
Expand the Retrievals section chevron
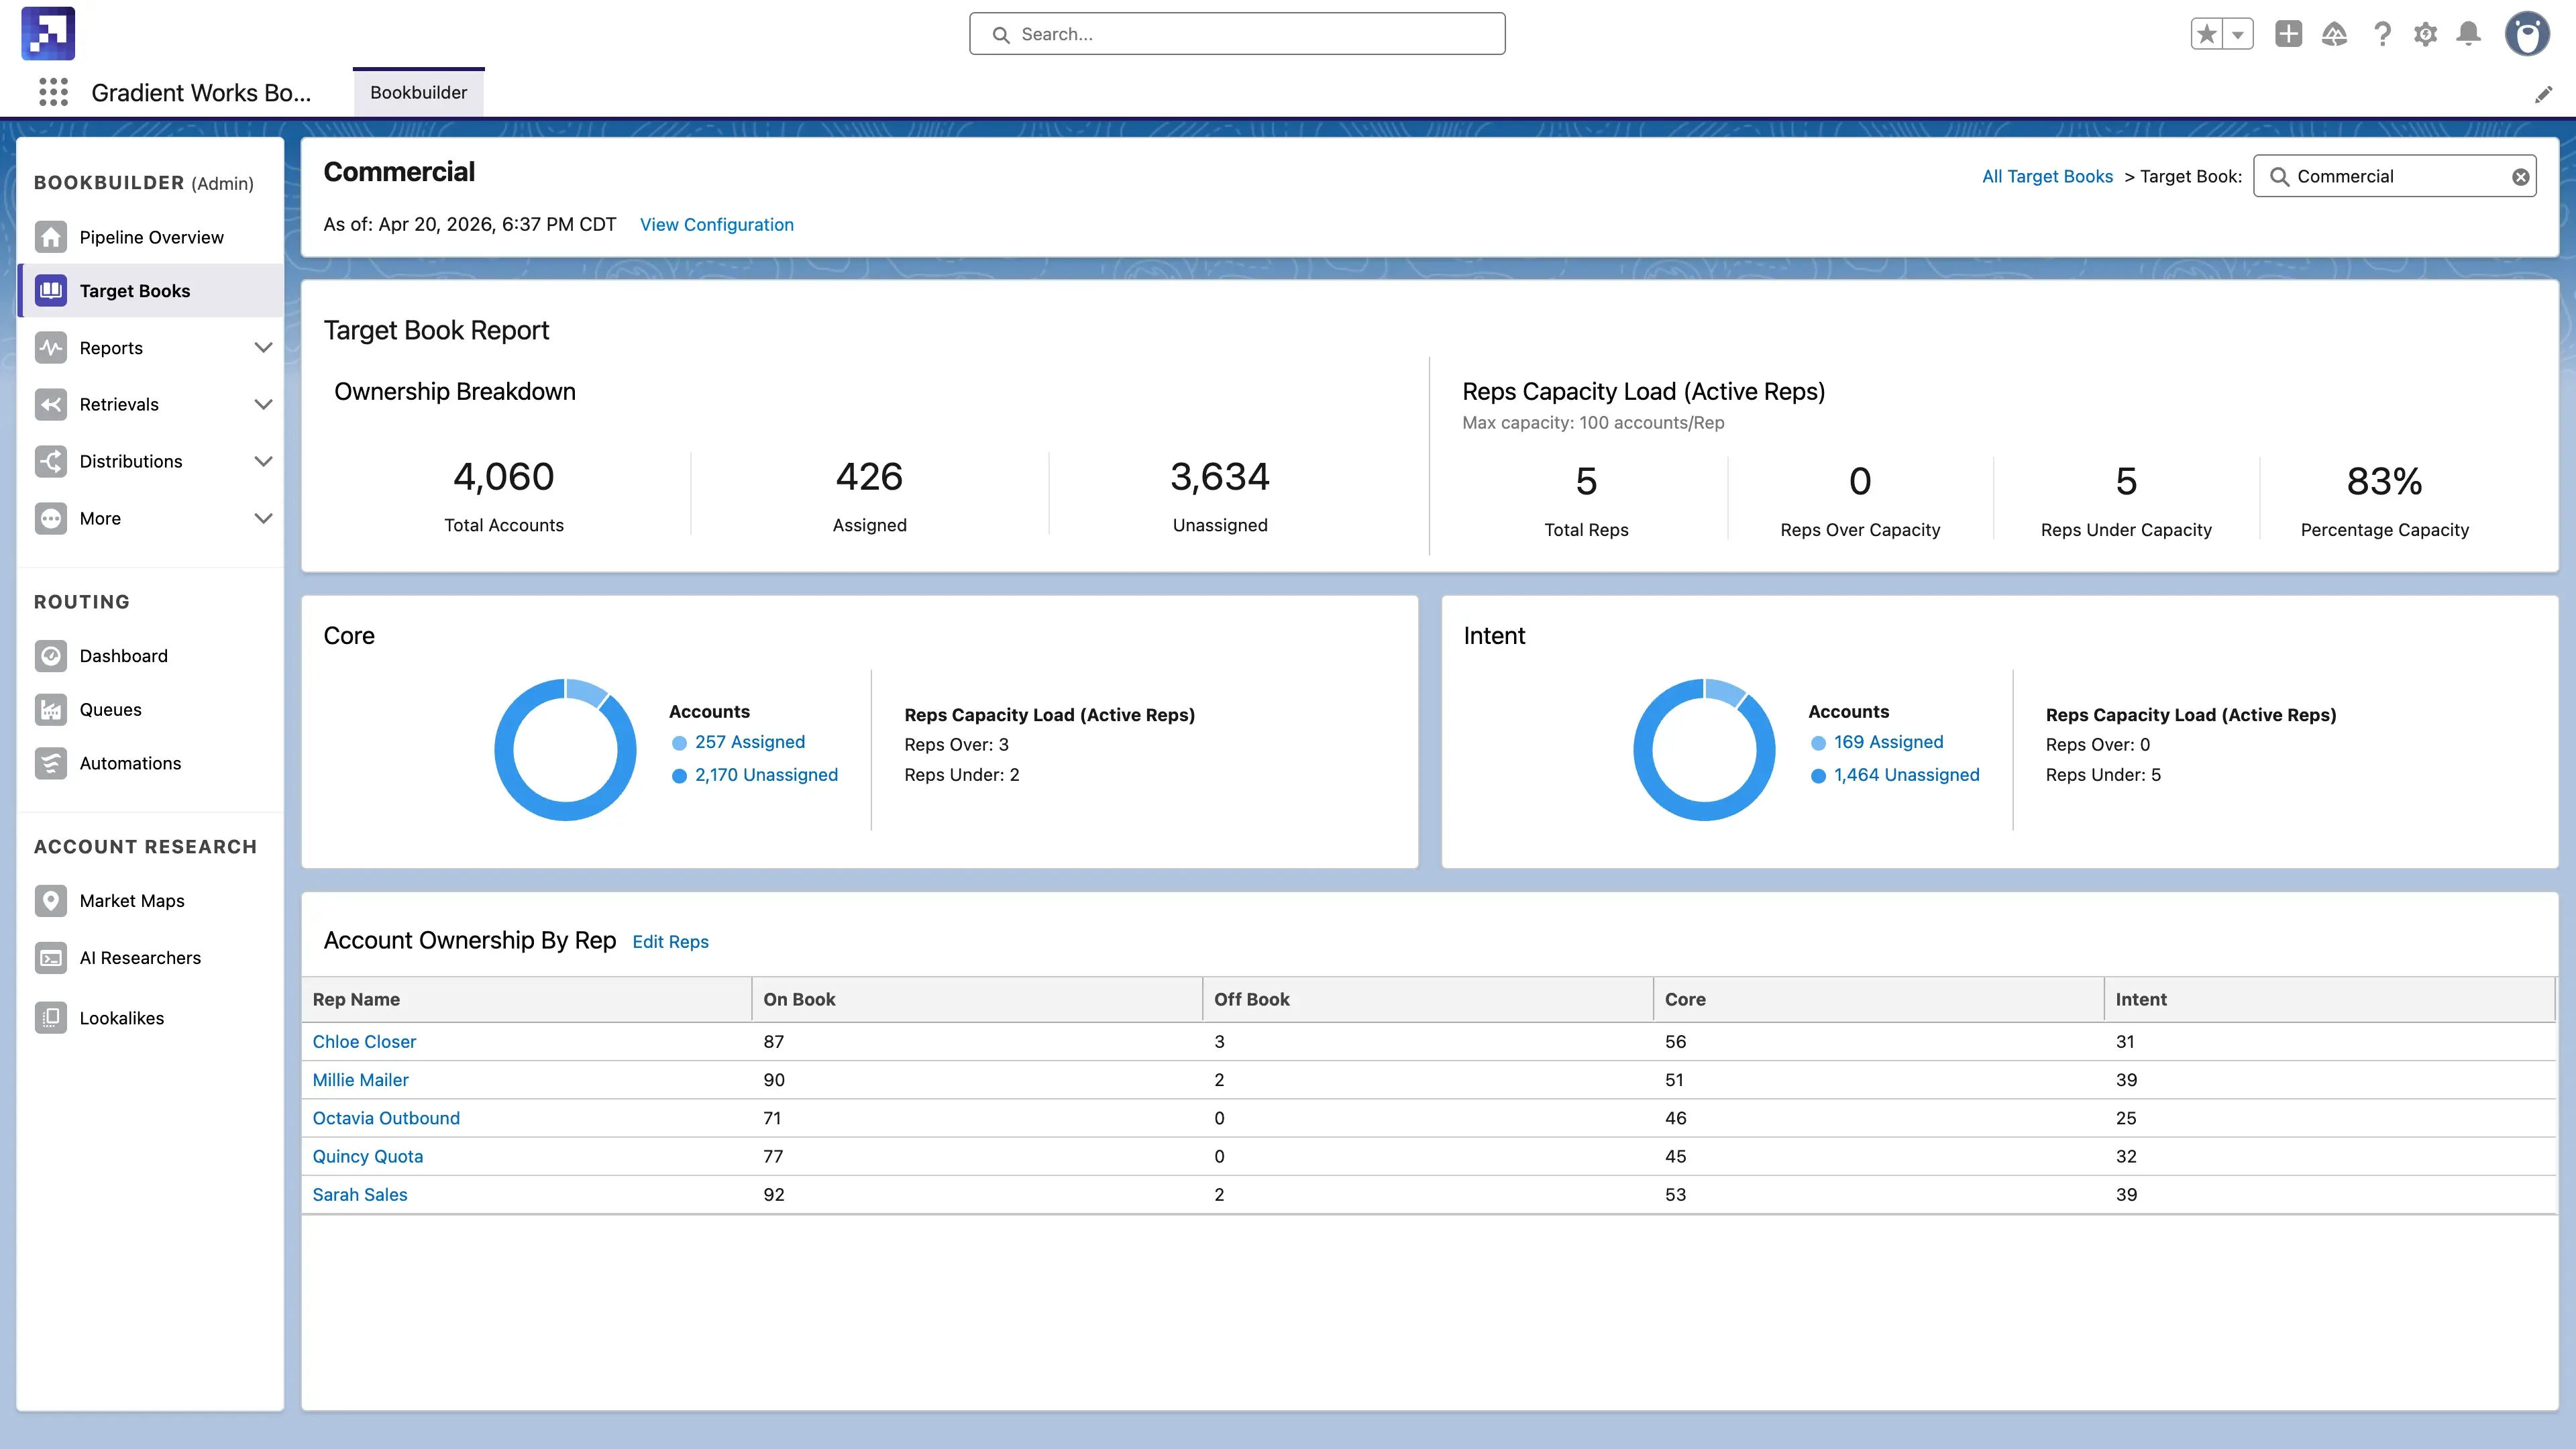click(x=263, y=404)
